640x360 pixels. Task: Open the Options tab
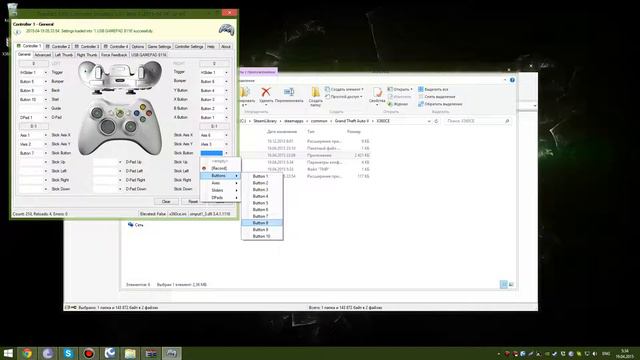(x=138, y=47)
